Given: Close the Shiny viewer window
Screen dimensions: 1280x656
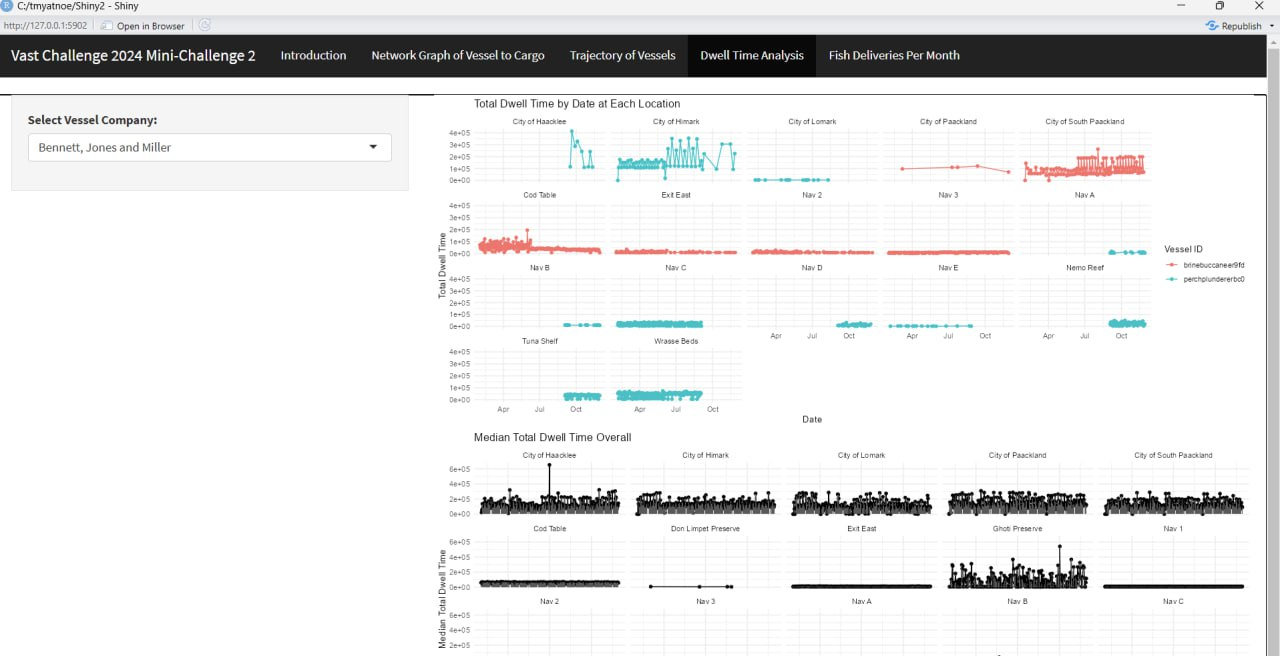Looking at the screenshot, I should click(x=1260, y=6).
